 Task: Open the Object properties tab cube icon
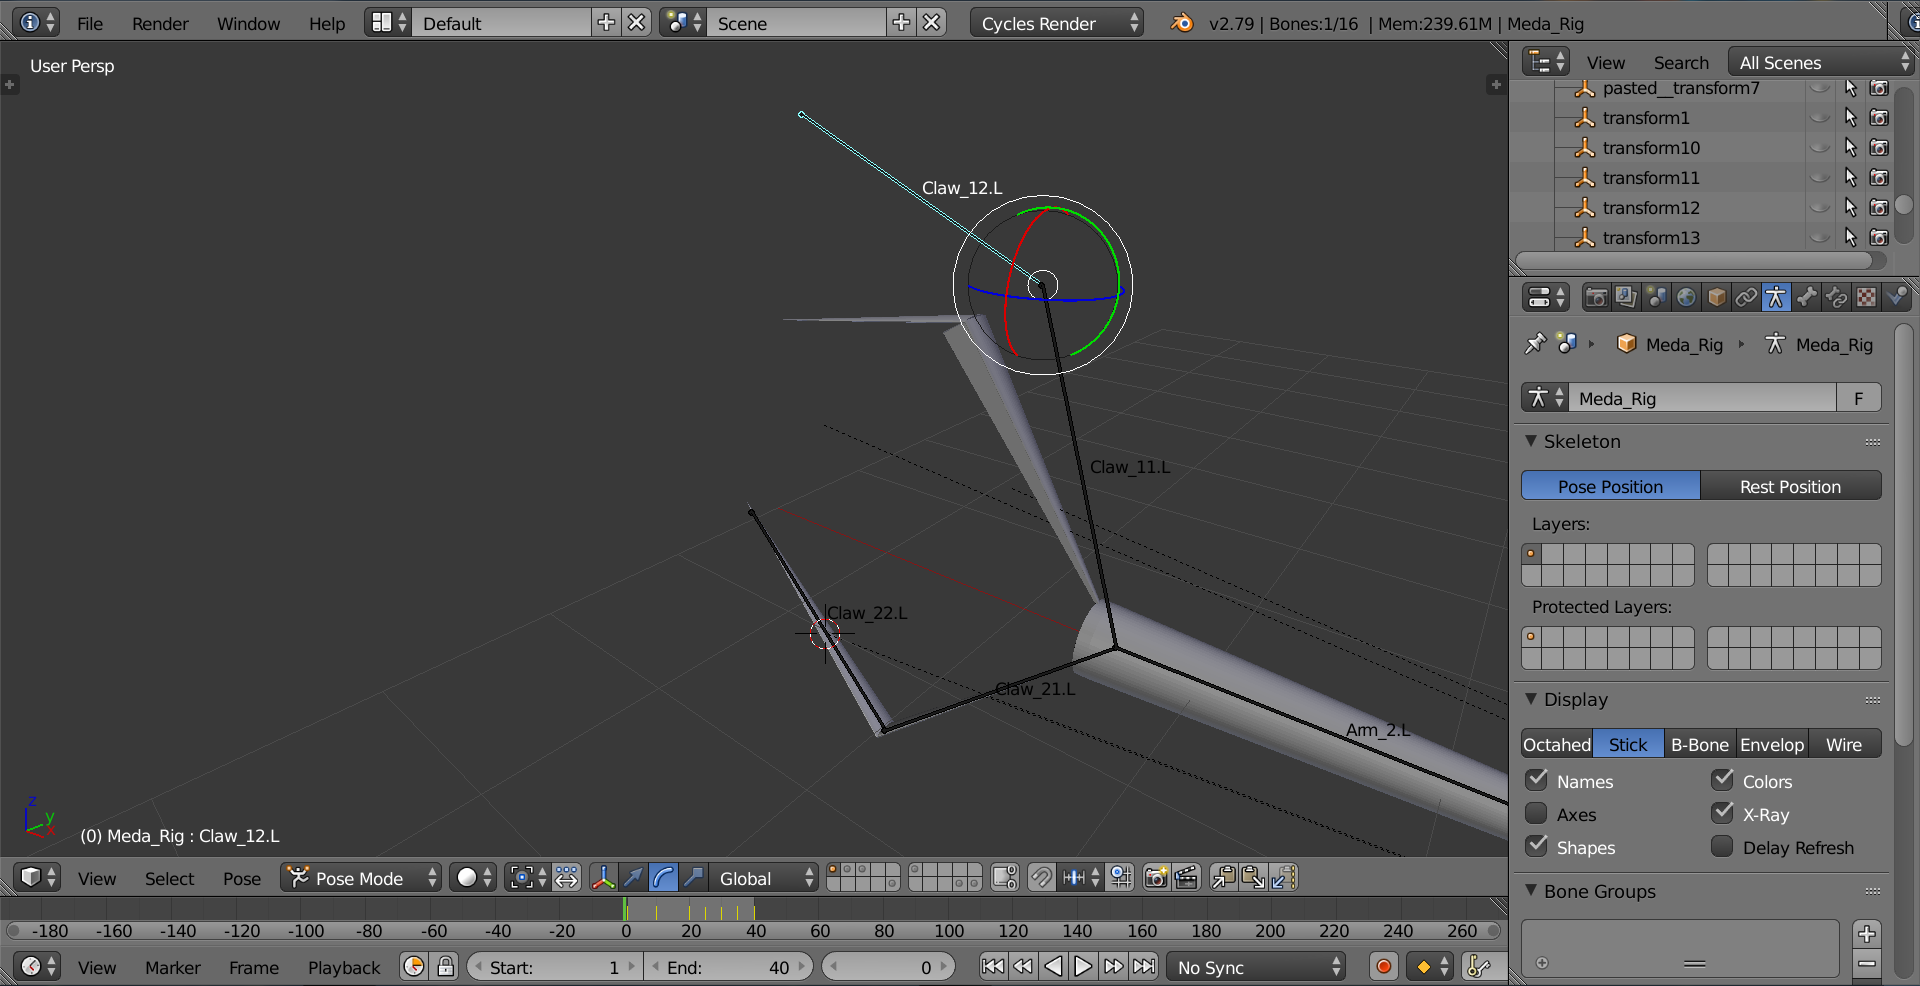[1716, 297]
